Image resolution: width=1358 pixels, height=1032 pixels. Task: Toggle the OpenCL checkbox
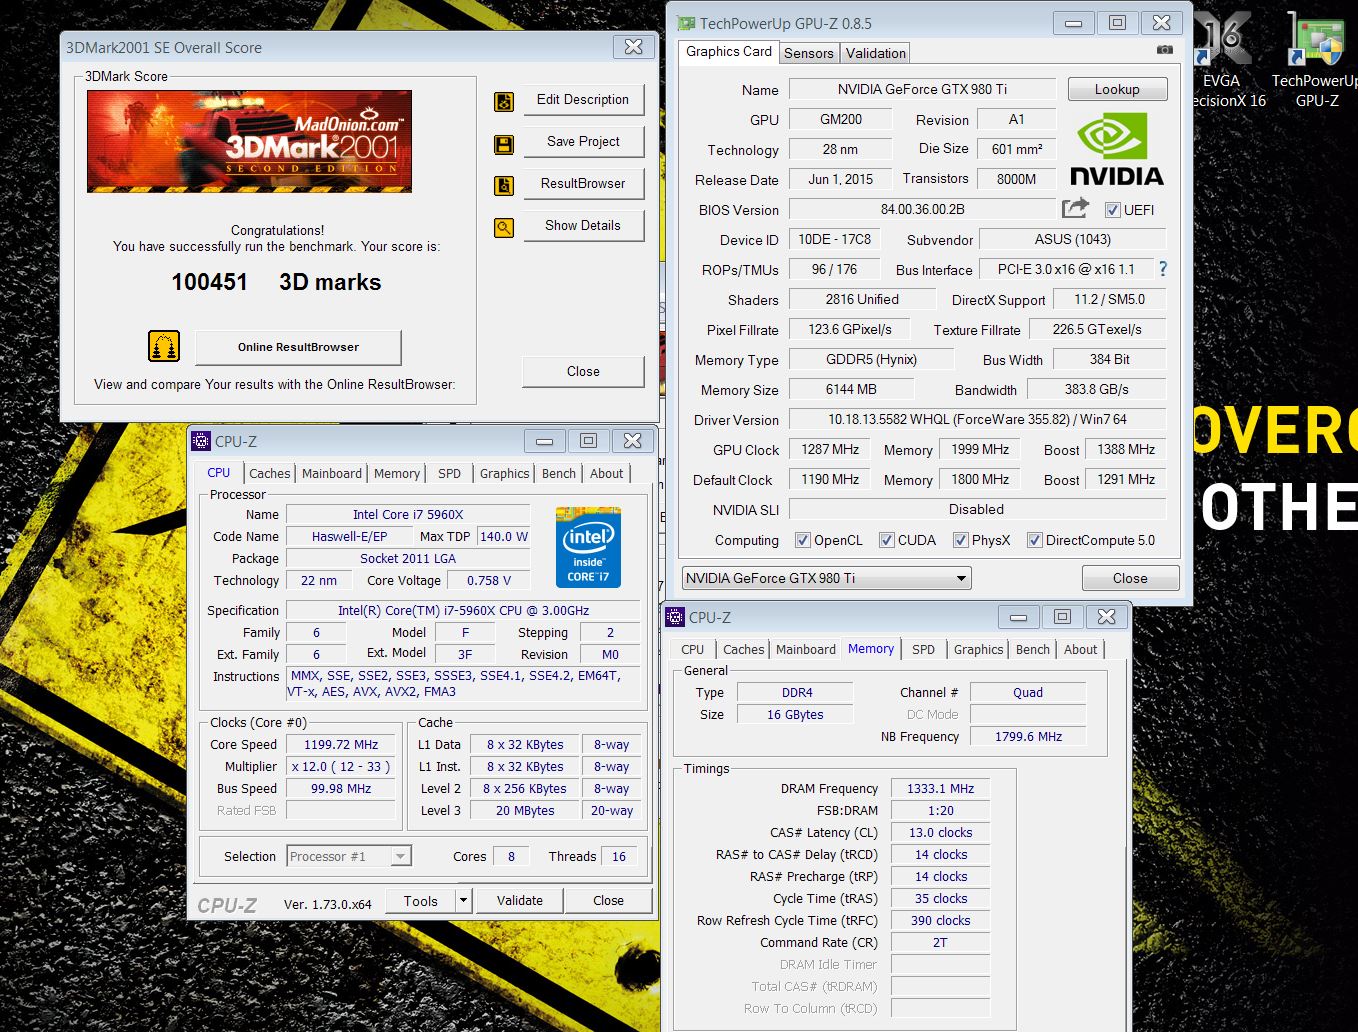coord(802,540)
